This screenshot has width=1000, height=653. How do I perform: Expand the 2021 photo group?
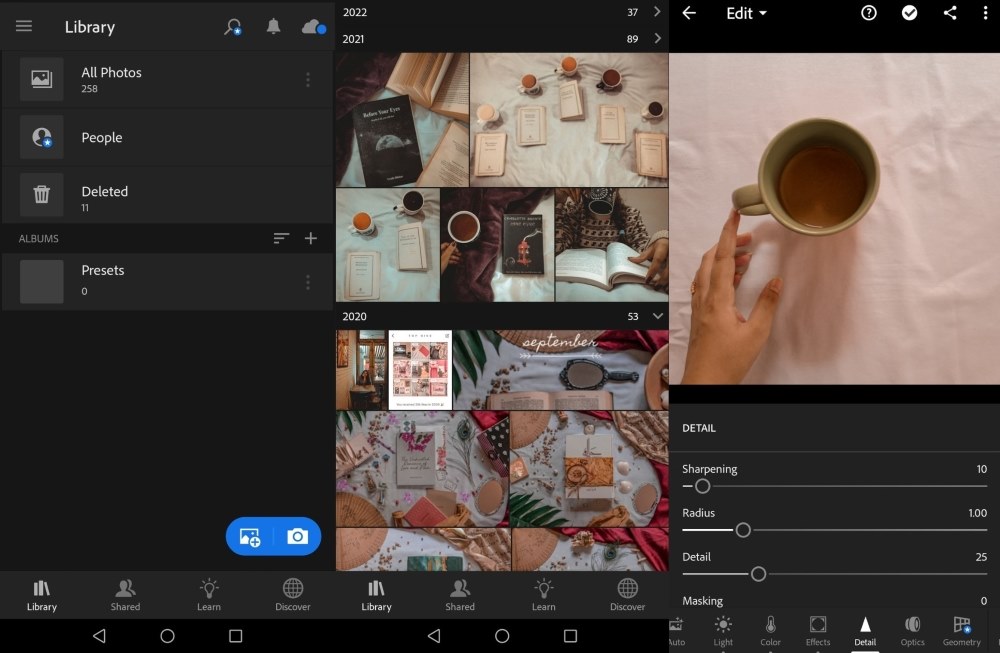pyautogui.click(x=657, y=38)
